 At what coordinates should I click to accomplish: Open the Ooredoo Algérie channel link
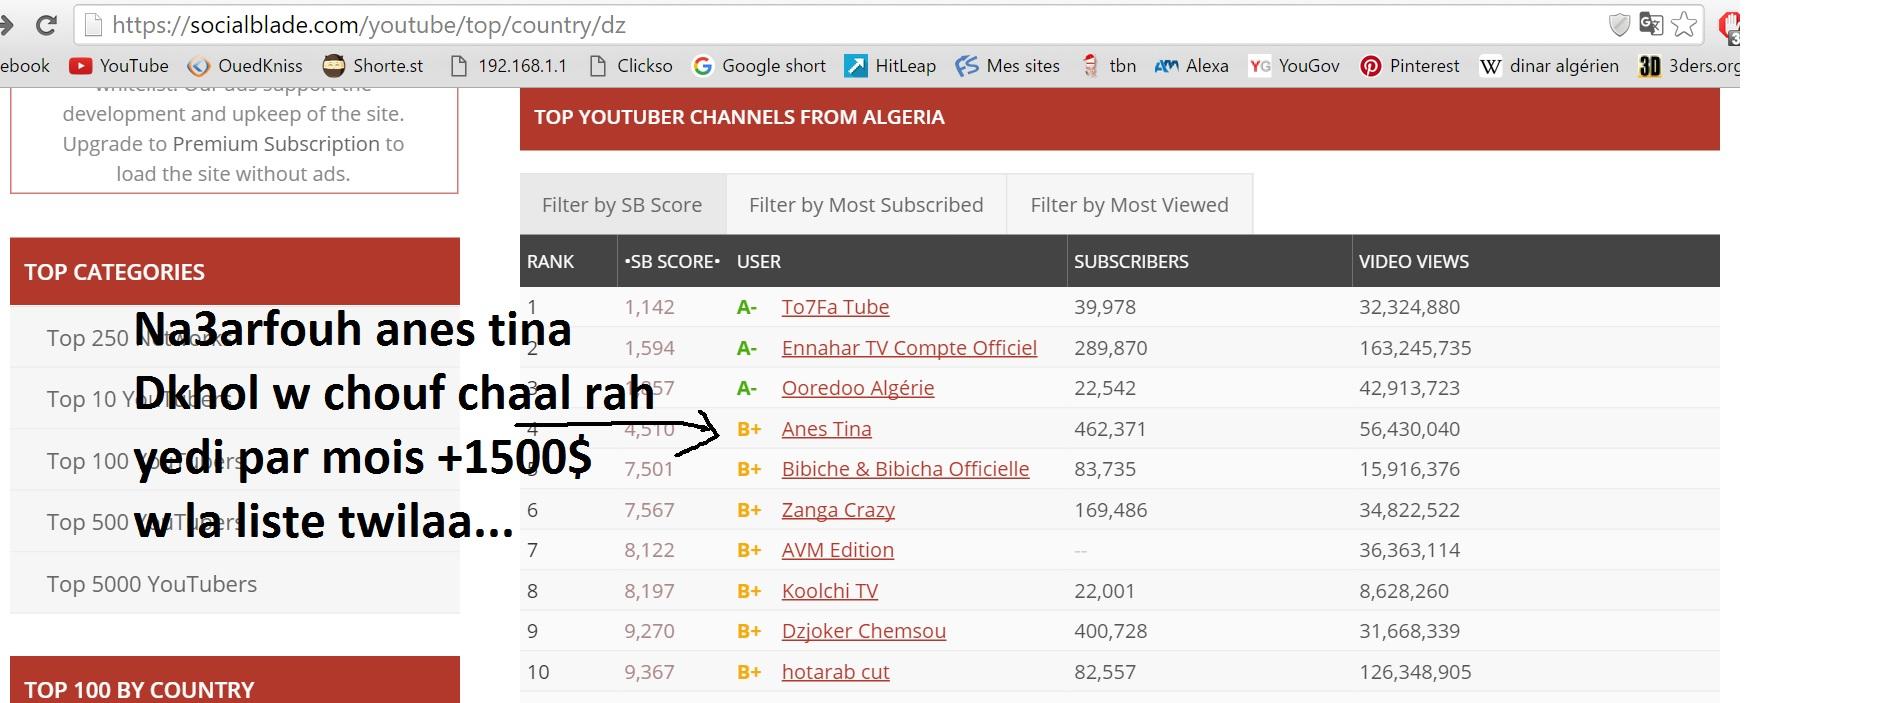pos(858,388)
